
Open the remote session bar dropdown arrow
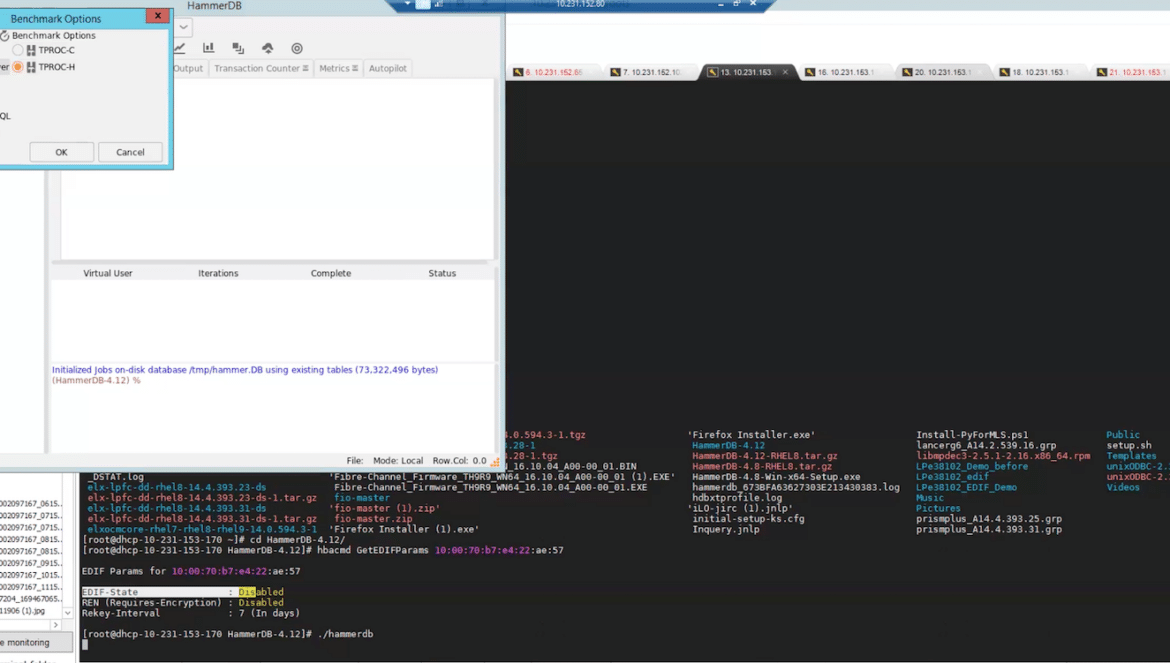pos(407,4)
